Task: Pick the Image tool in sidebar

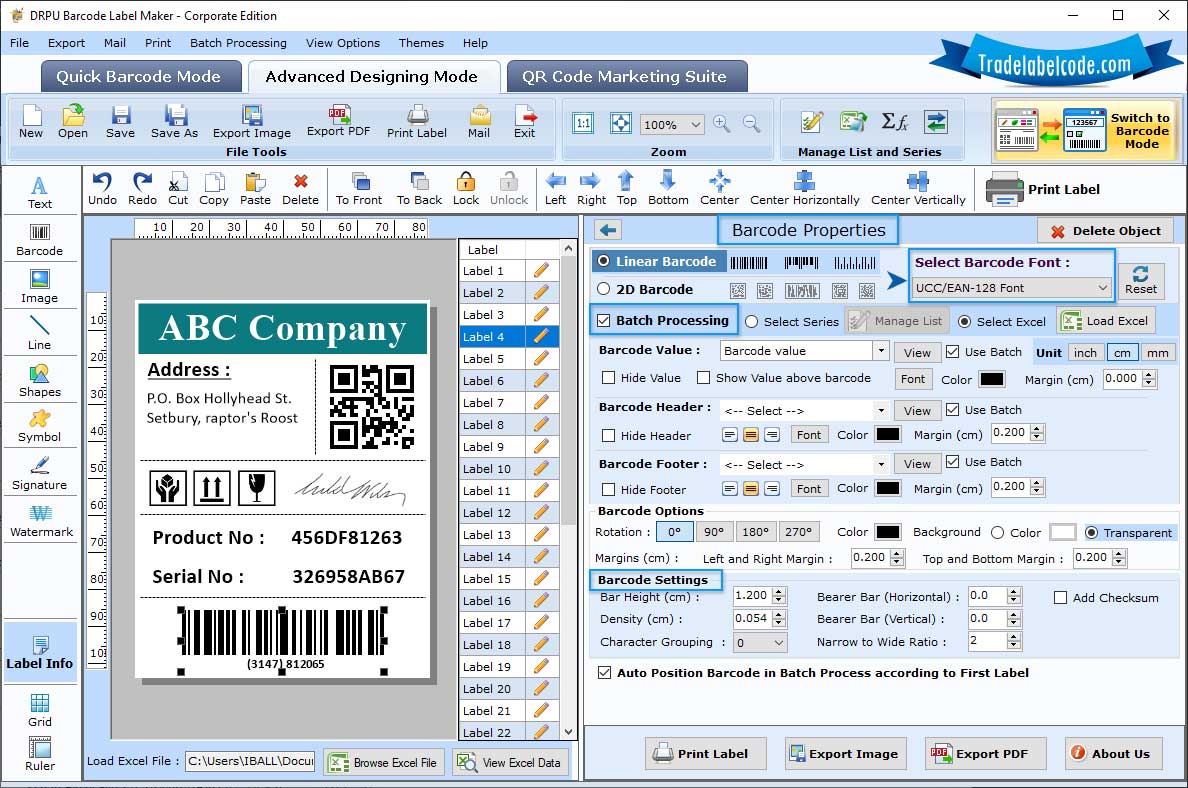Action: pos(39,287)
